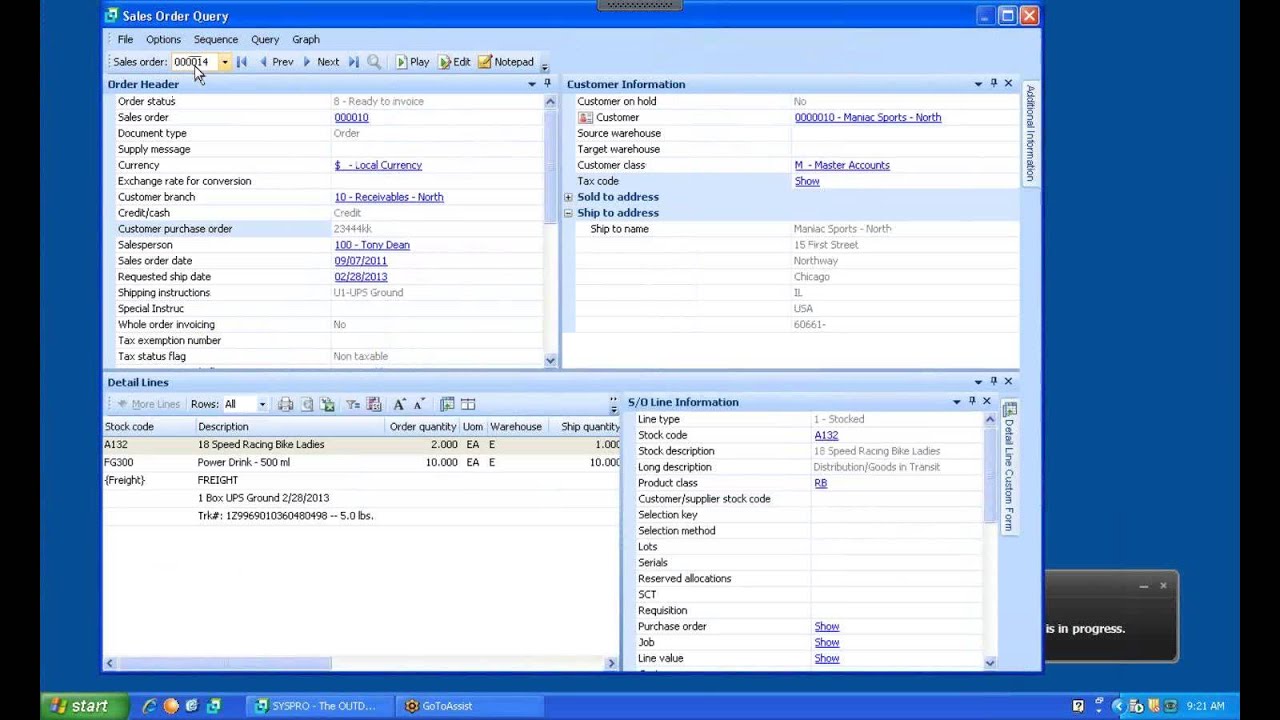Open the Detail Line Custom Form side tab

1010,465
